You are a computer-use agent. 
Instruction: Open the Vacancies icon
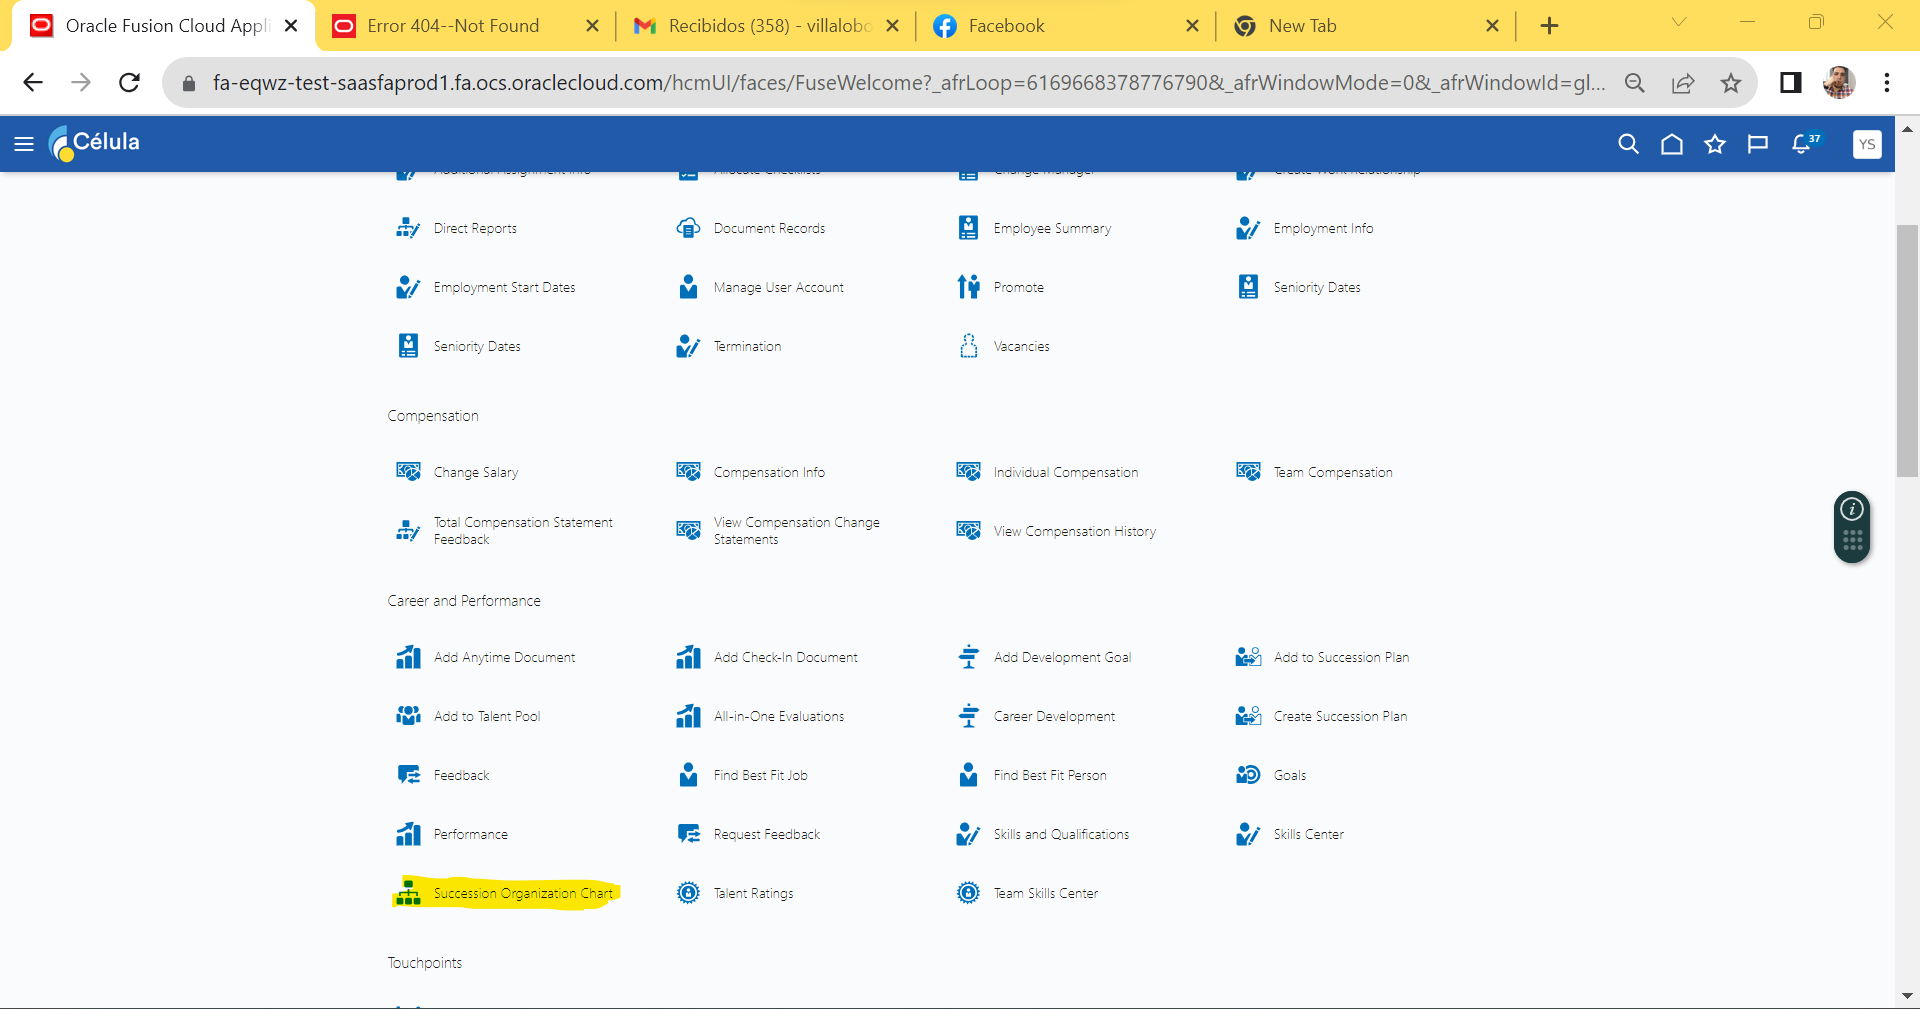tap(968, 346)
